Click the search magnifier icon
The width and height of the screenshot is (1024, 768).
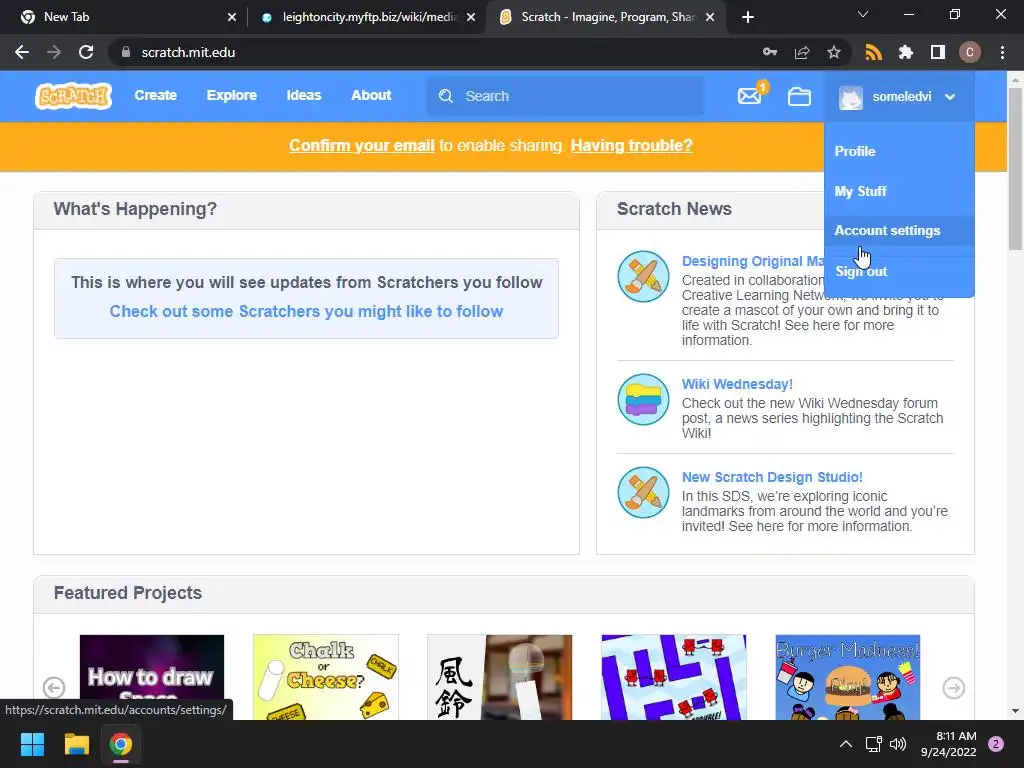pyautogui.click(x=446, y=96)
